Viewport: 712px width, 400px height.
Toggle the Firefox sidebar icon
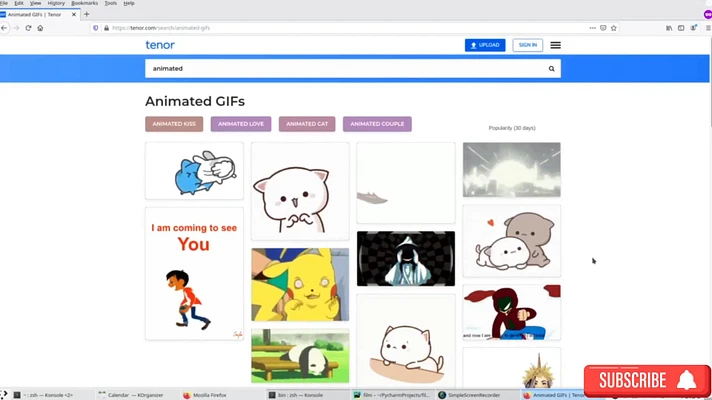pos(681,28)
